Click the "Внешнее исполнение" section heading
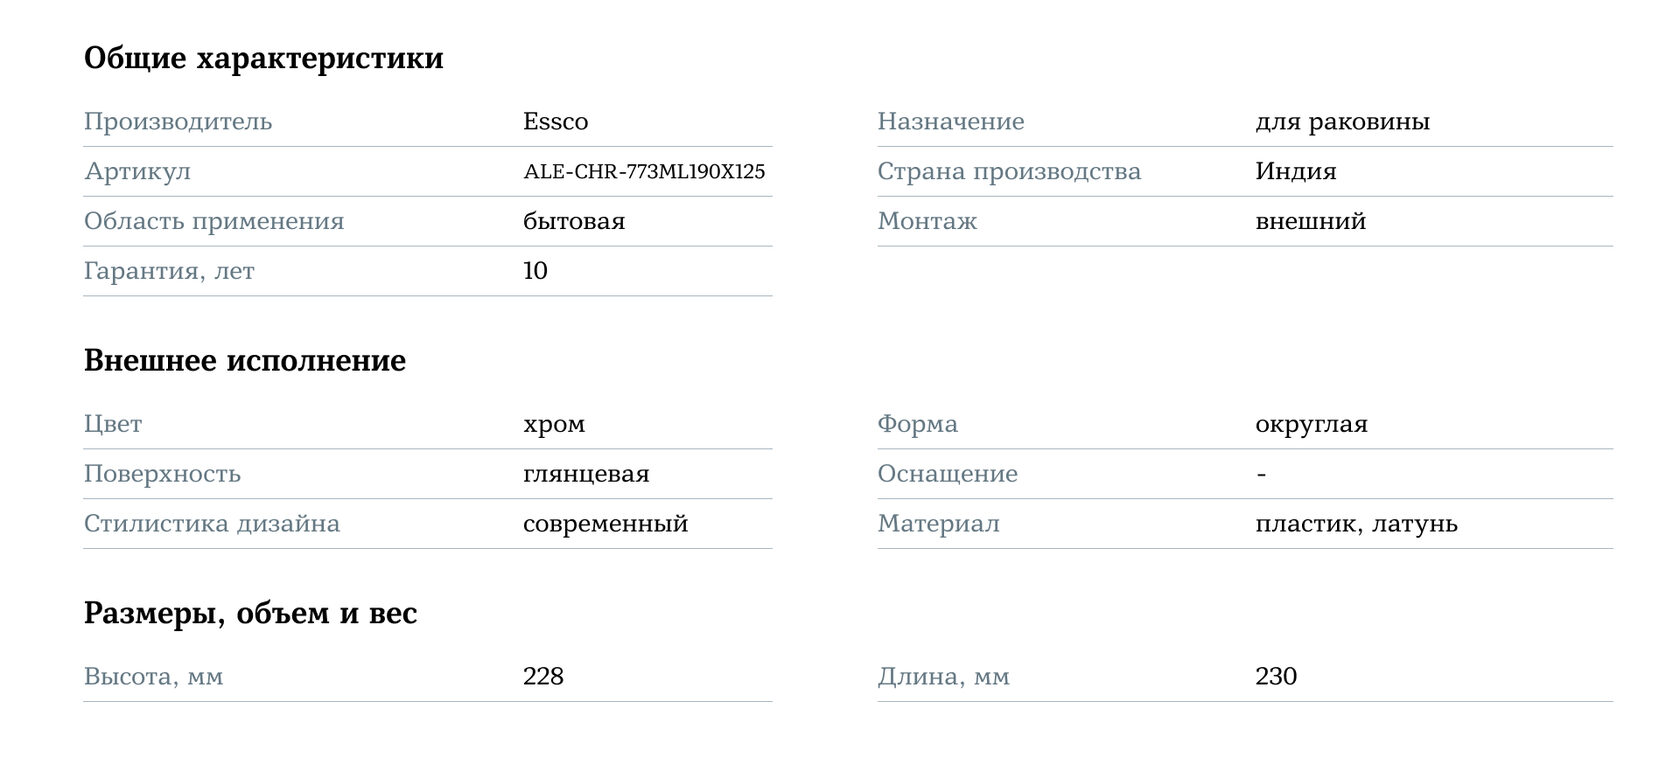Screen dimensions: 1680x757 coord(245,360)
